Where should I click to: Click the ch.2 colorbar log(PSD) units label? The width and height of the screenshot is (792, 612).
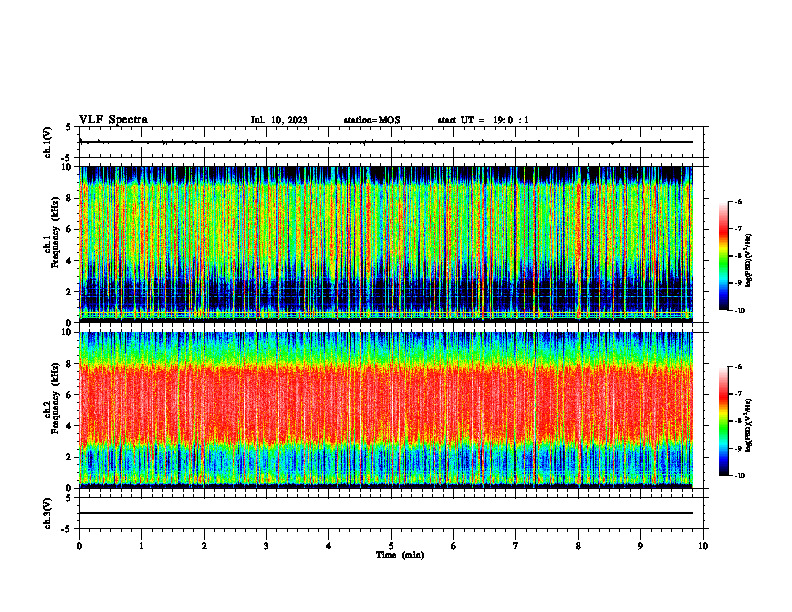point(749,425)
